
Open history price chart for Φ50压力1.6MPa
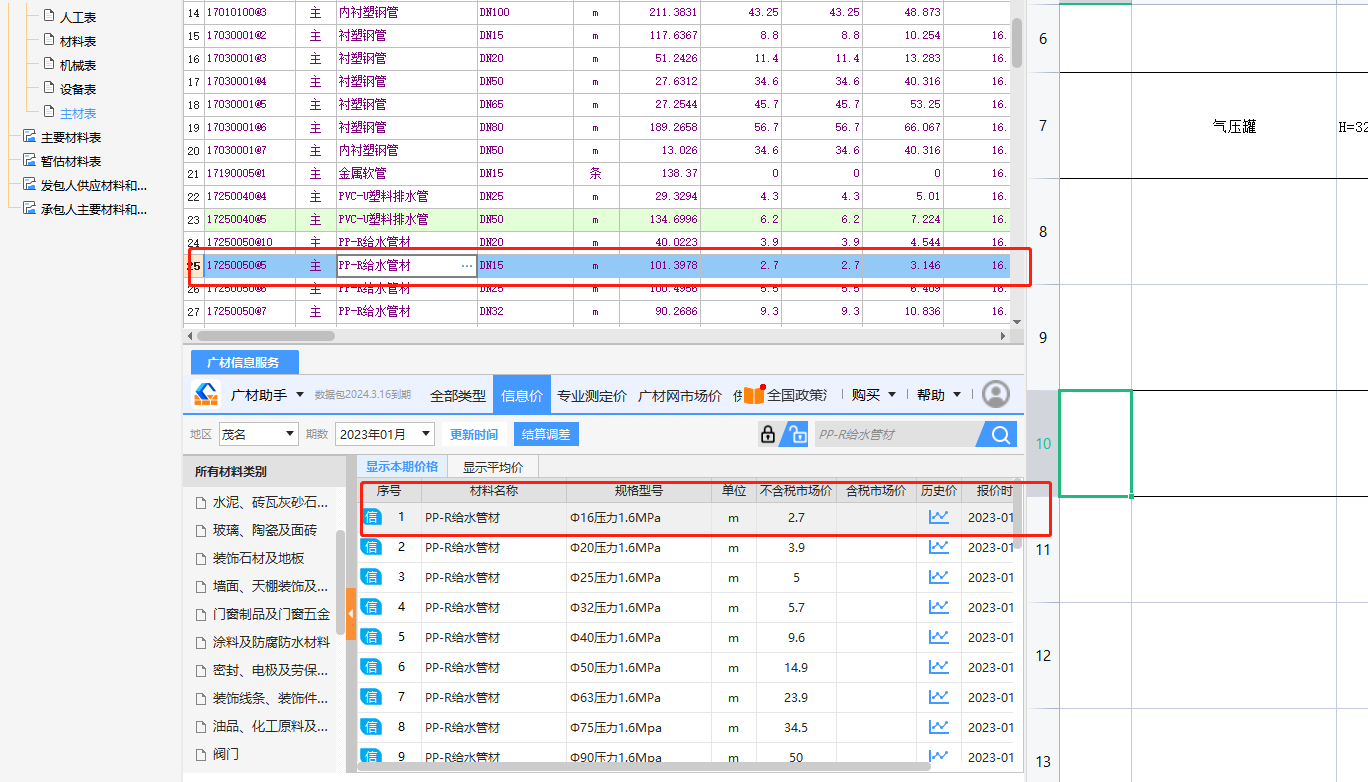939,667
